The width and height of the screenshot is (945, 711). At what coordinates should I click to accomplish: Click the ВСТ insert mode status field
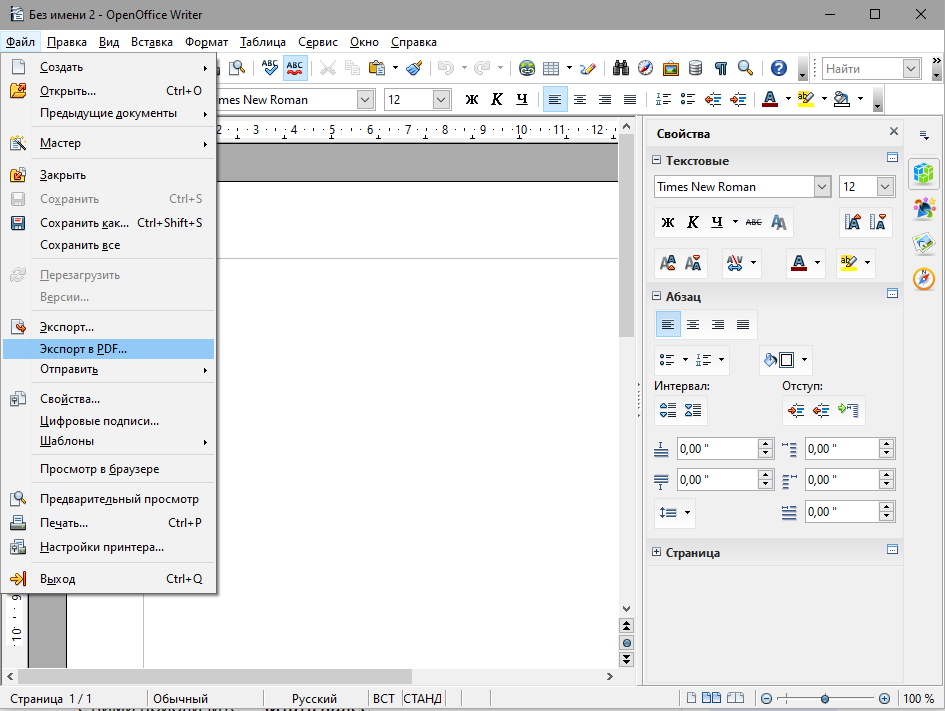(384, 698)
